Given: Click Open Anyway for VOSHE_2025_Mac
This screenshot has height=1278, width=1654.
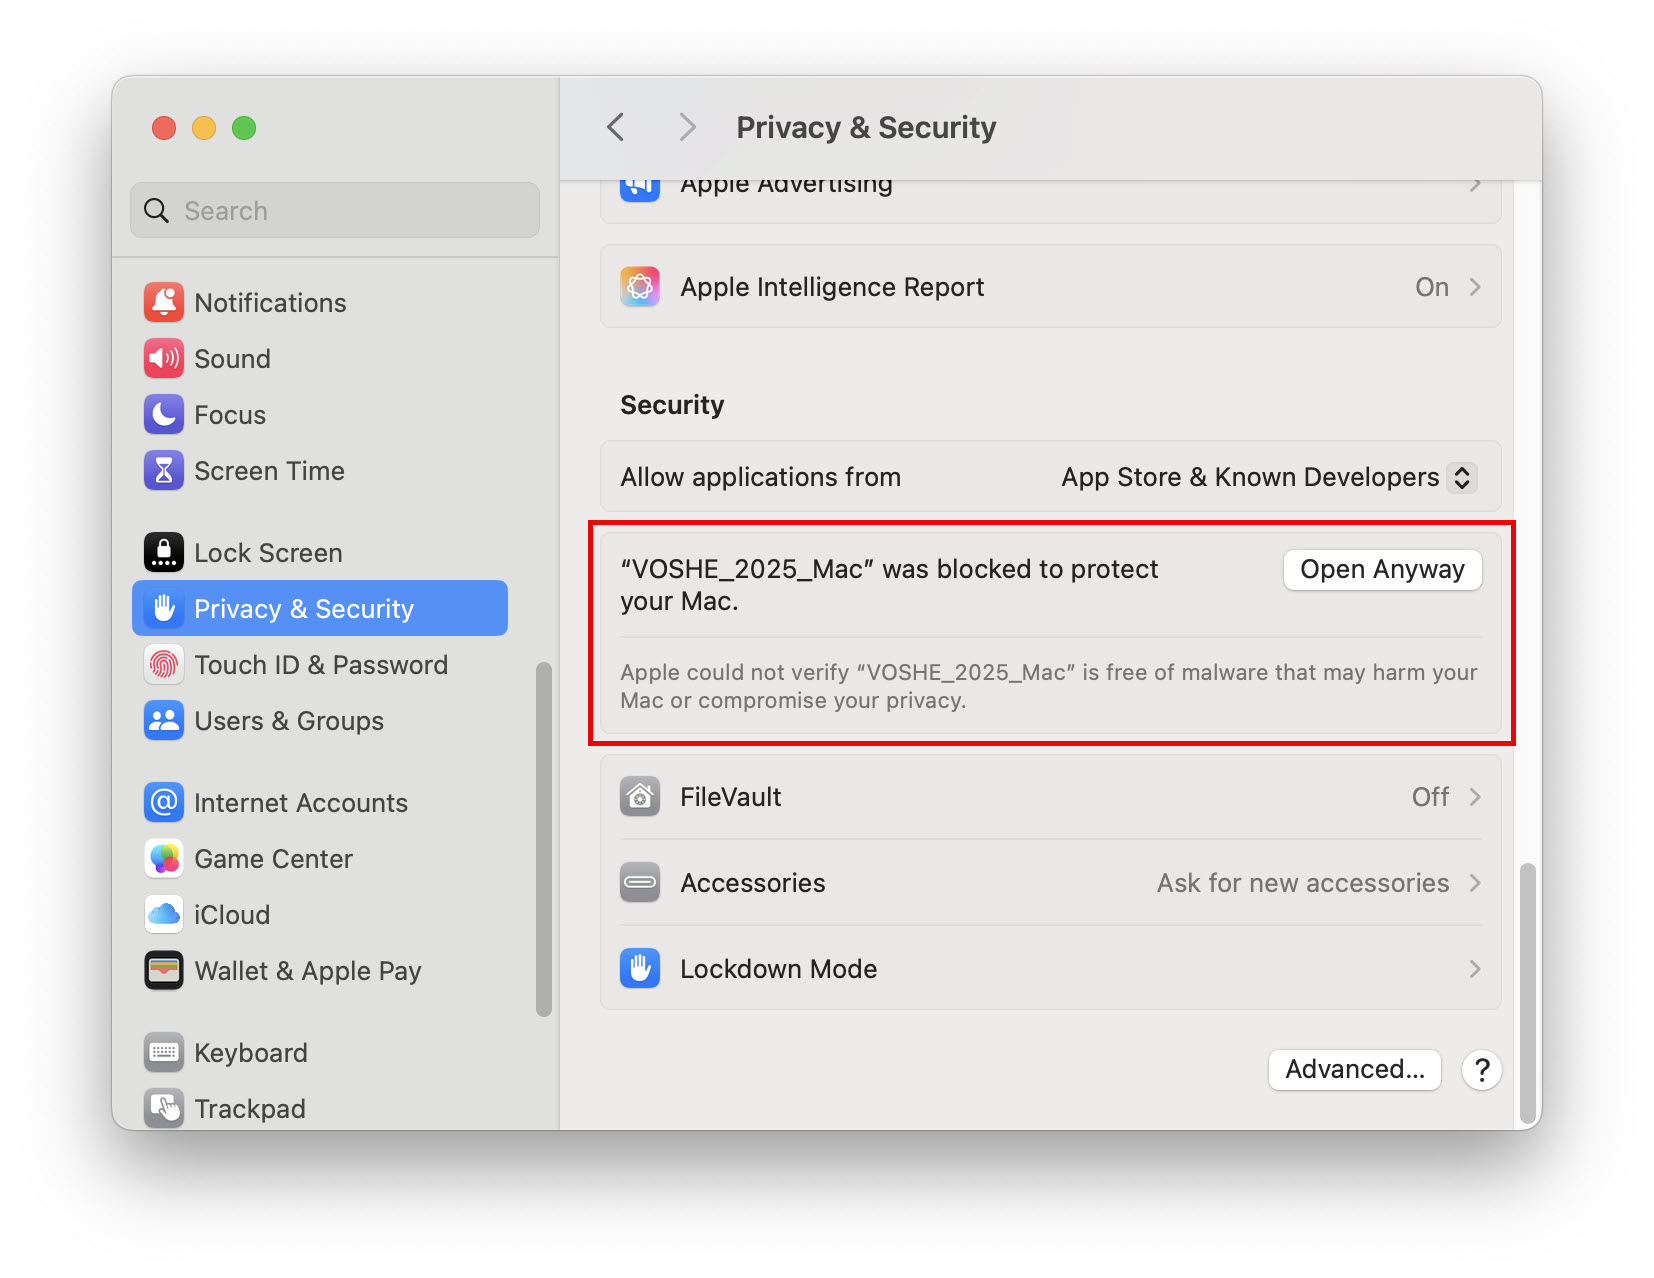Looking at the screenshot, I should tap(1381, 570).
